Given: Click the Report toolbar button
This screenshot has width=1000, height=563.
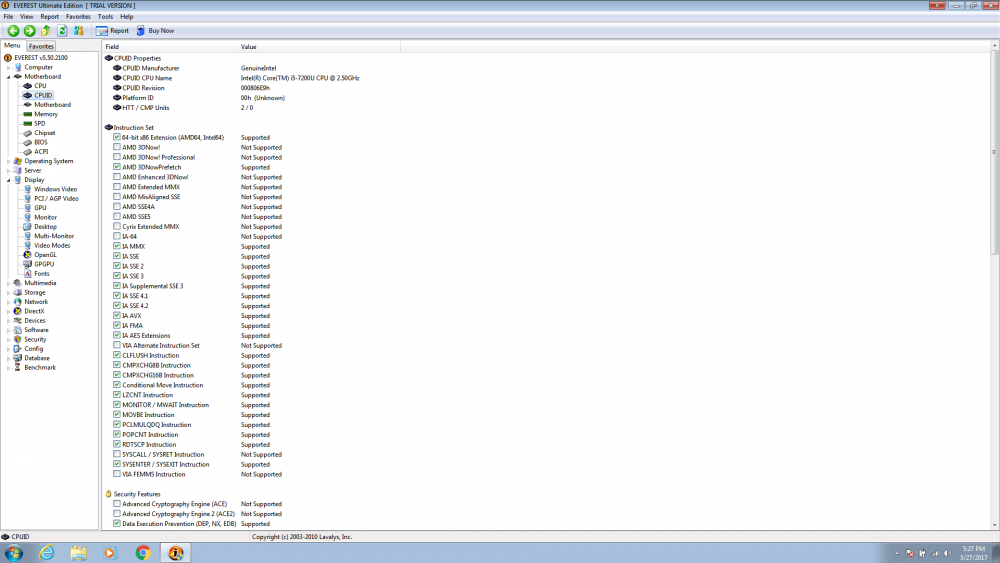Looking at the screenshot, I should [112, 31].
